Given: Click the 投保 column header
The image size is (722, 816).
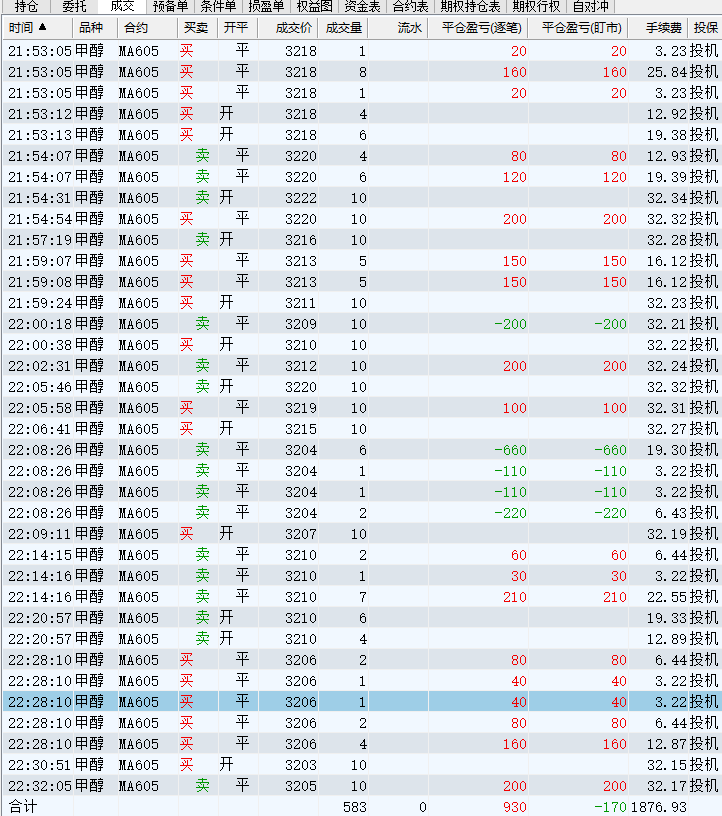Looking at the screenshot, I should tap(705, 28).
